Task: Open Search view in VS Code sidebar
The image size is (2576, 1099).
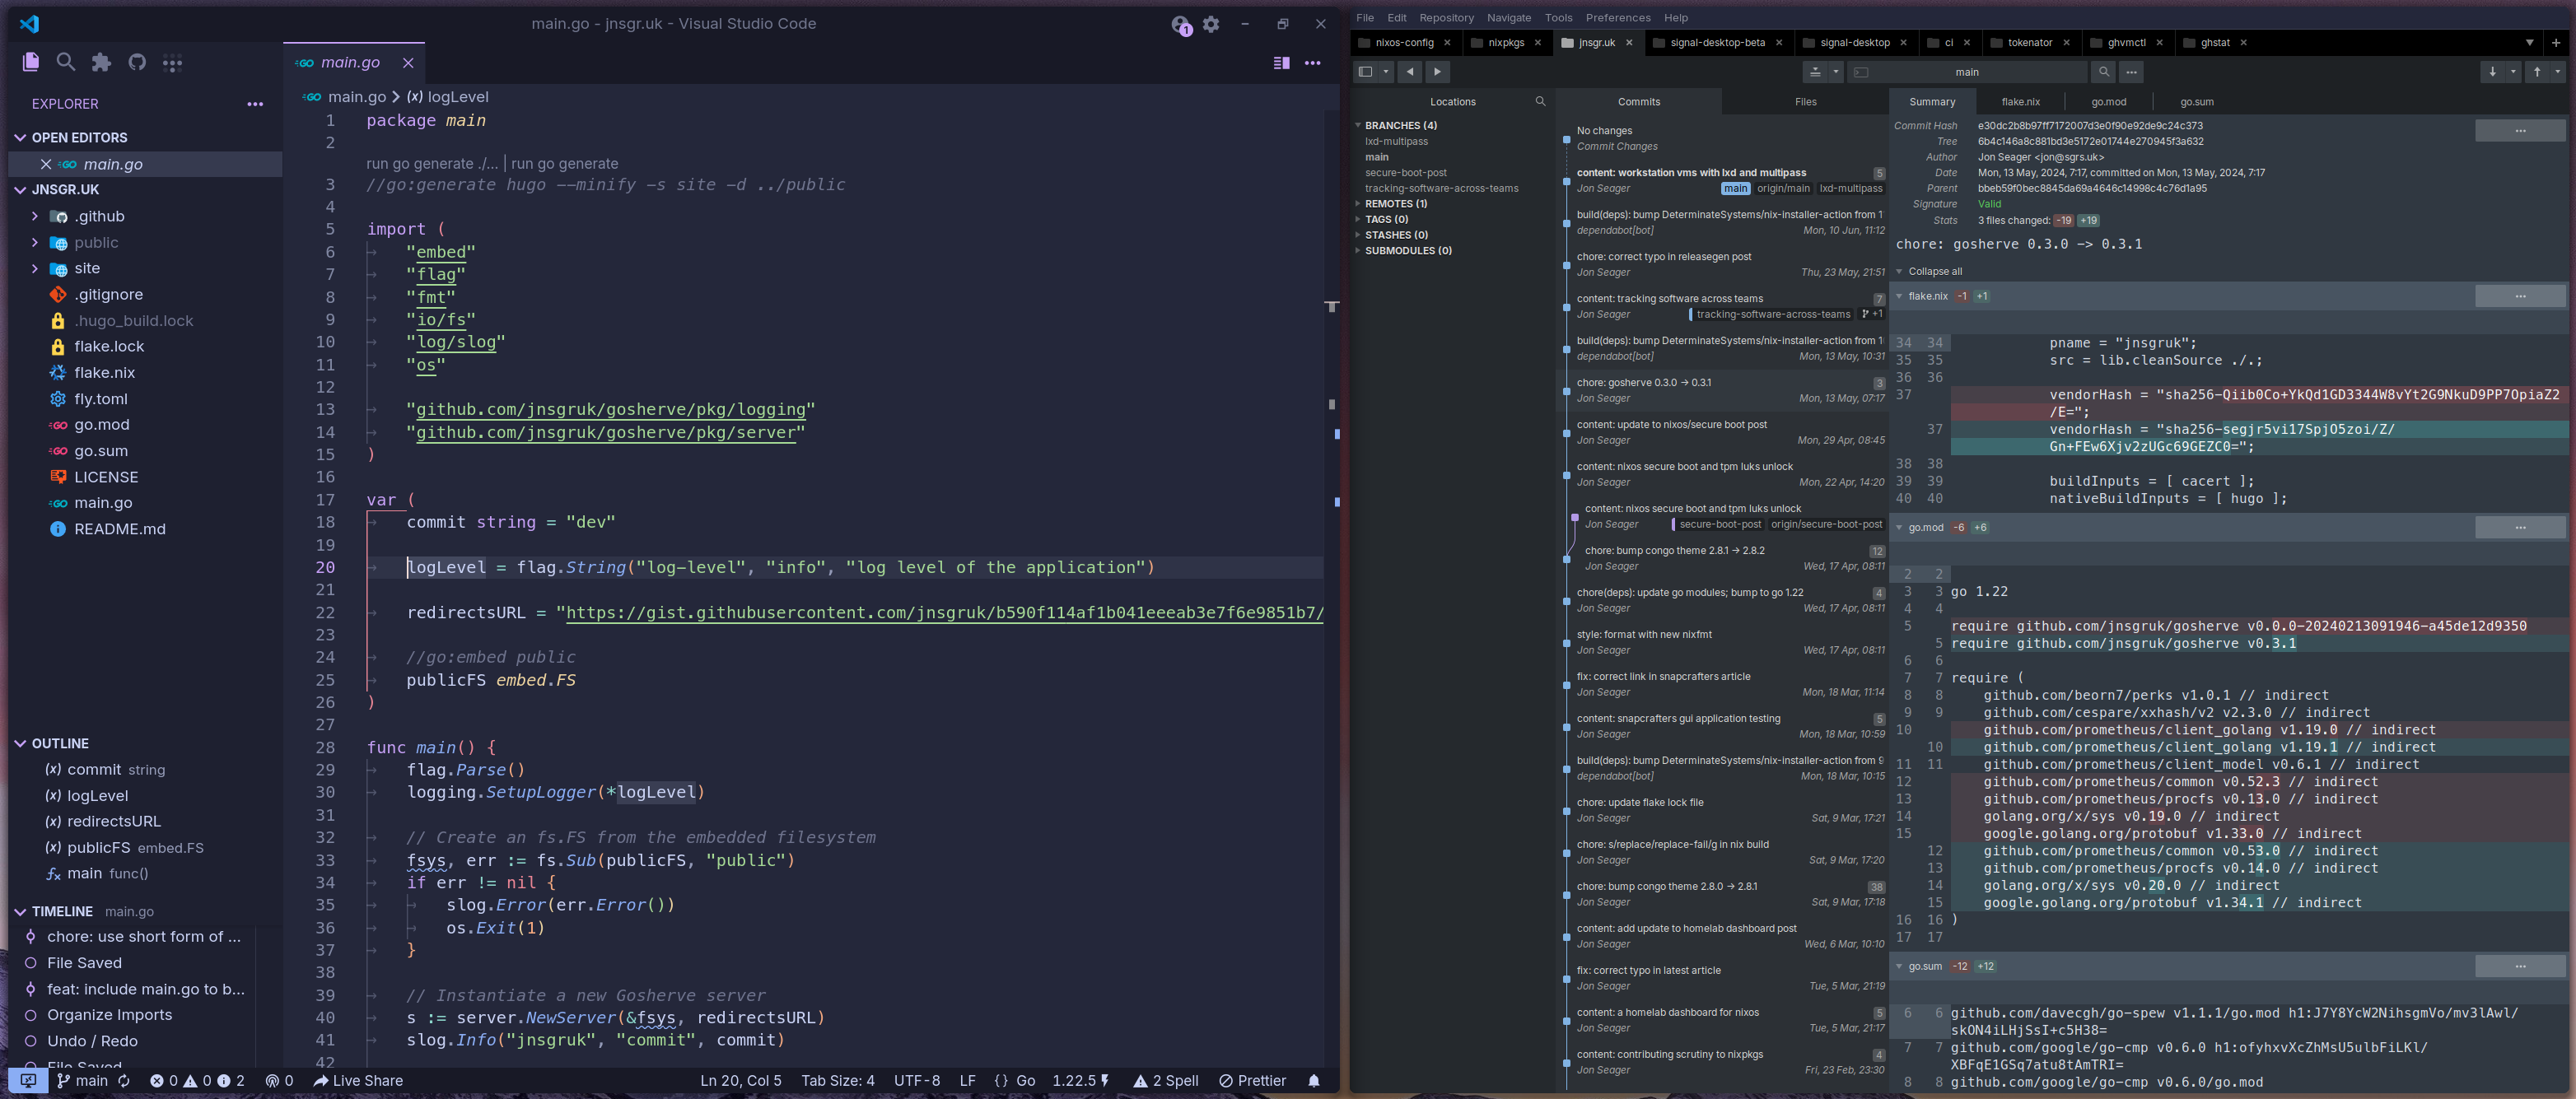Action: pyautogui.click(x=66, y=62)
